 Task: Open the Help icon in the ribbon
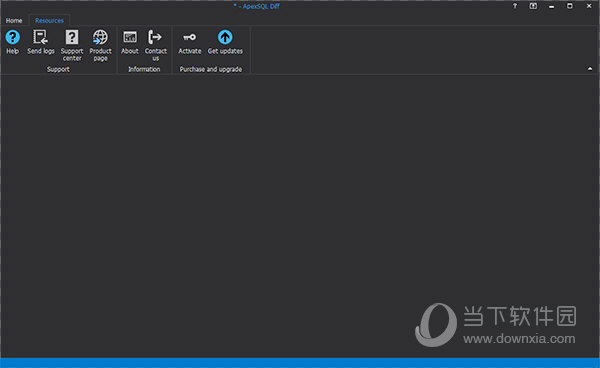pyautogui.click(x=12, y=37)
